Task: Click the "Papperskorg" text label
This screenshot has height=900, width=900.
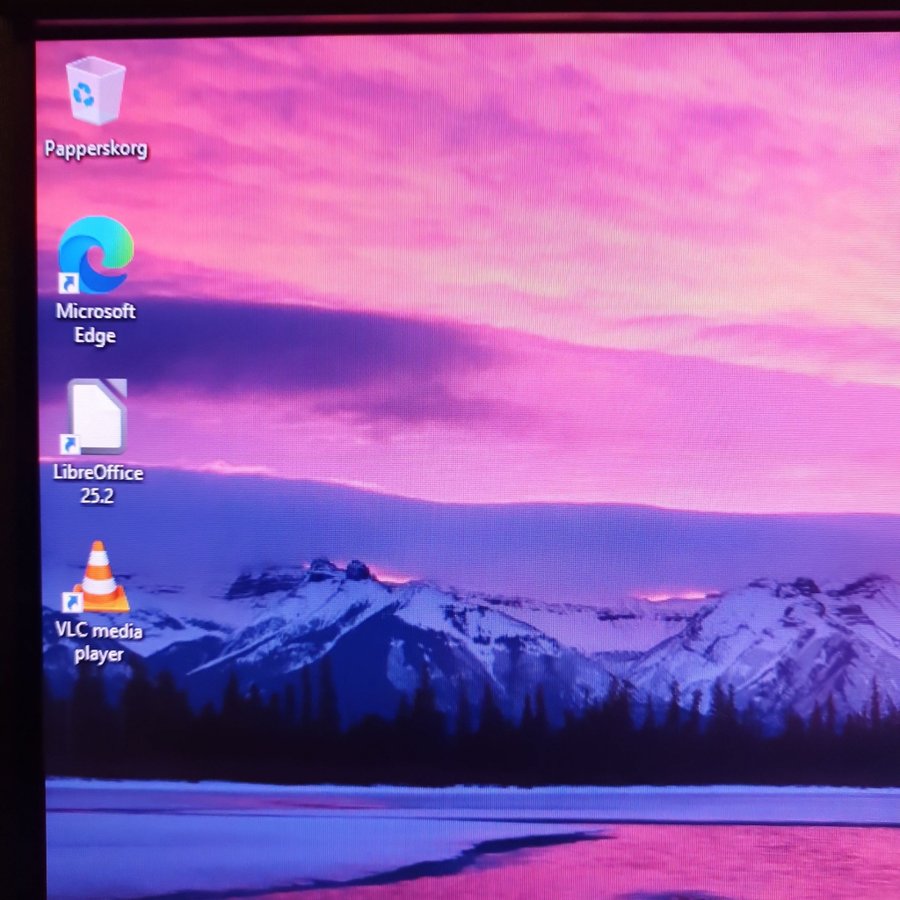Action: click(96, 149)
